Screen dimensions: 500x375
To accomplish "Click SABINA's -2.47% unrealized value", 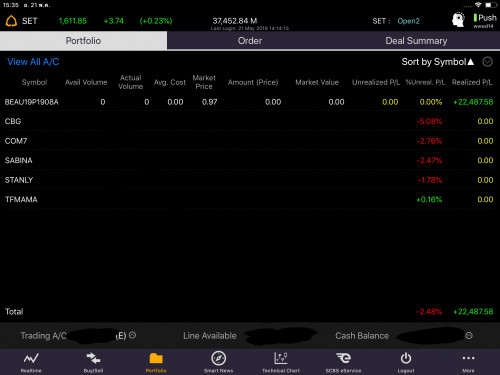I will pyautogui.click(x=429, y=160).
